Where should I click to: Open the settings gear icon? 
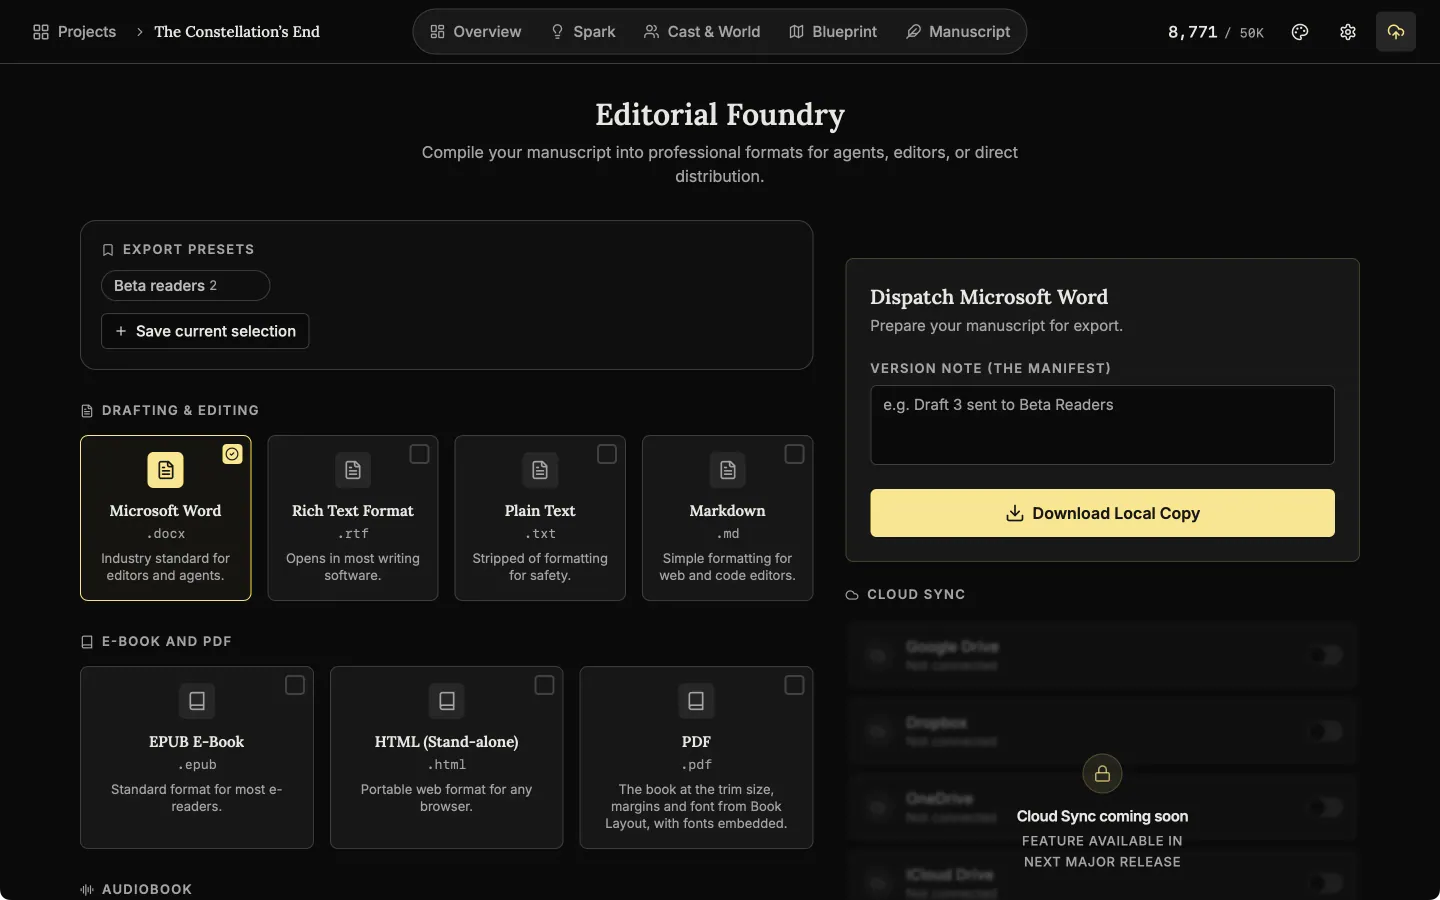(x=1348, y=32)
